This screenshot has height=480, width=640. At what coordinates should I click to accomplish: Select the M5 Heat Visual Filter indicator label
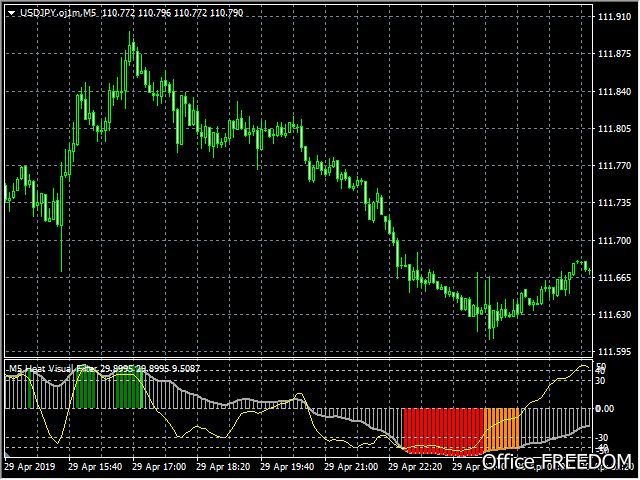point(53,369)
